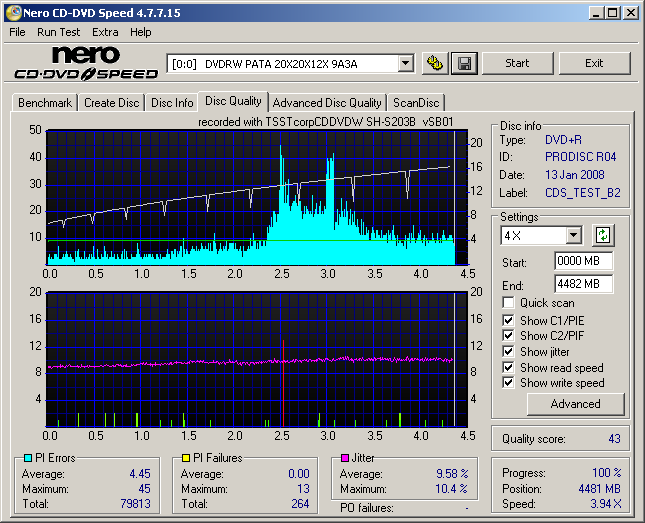This screenshot has height=523, width=645.
Task: Click the refresh speed list icon
Action: [x=603, y=235]
